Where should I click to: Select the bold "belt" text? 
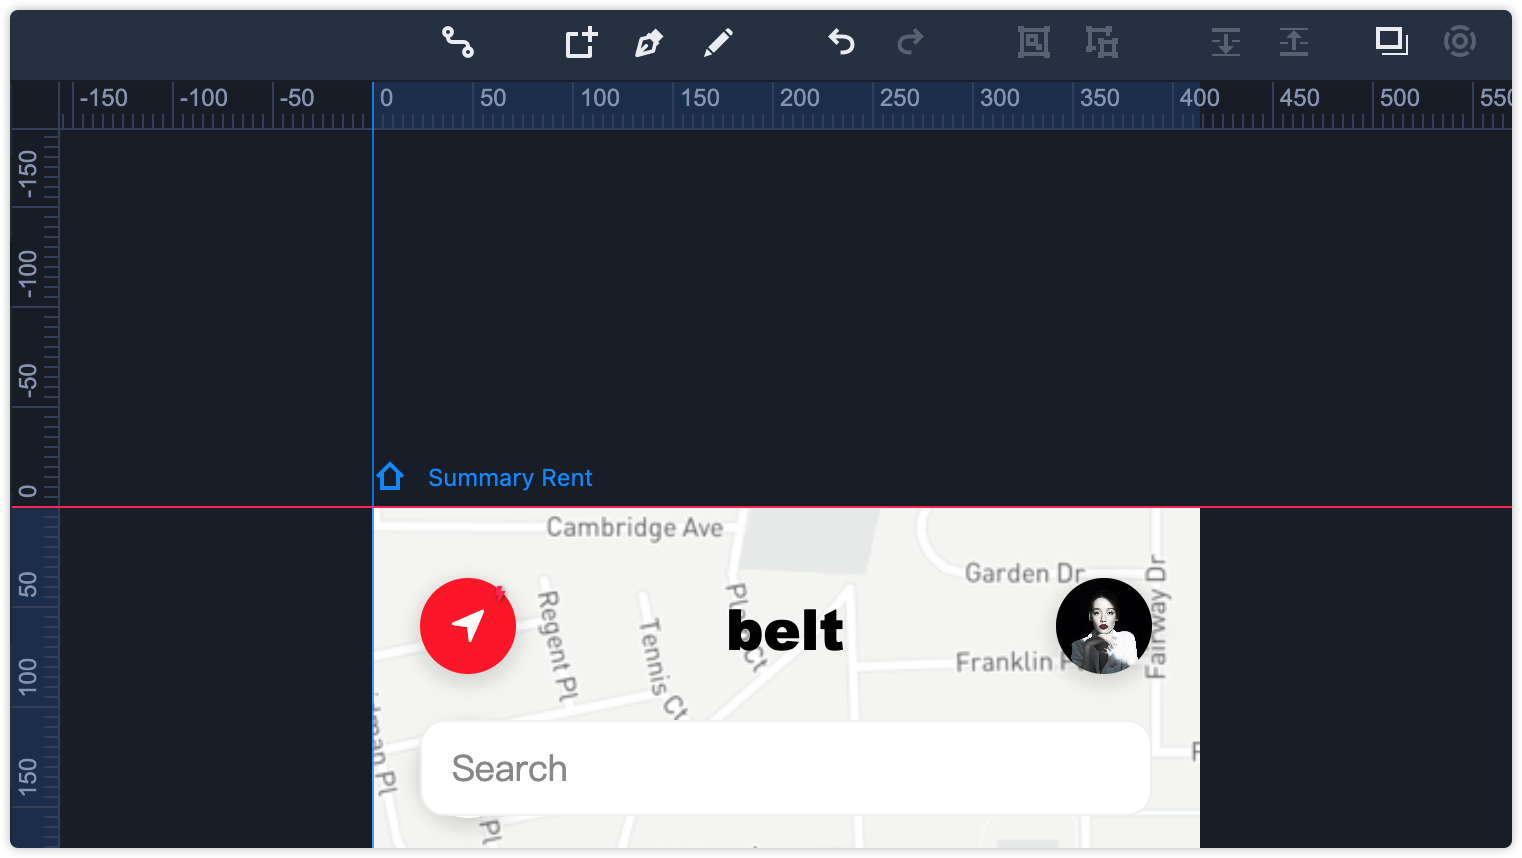click(x=785, y=631)
